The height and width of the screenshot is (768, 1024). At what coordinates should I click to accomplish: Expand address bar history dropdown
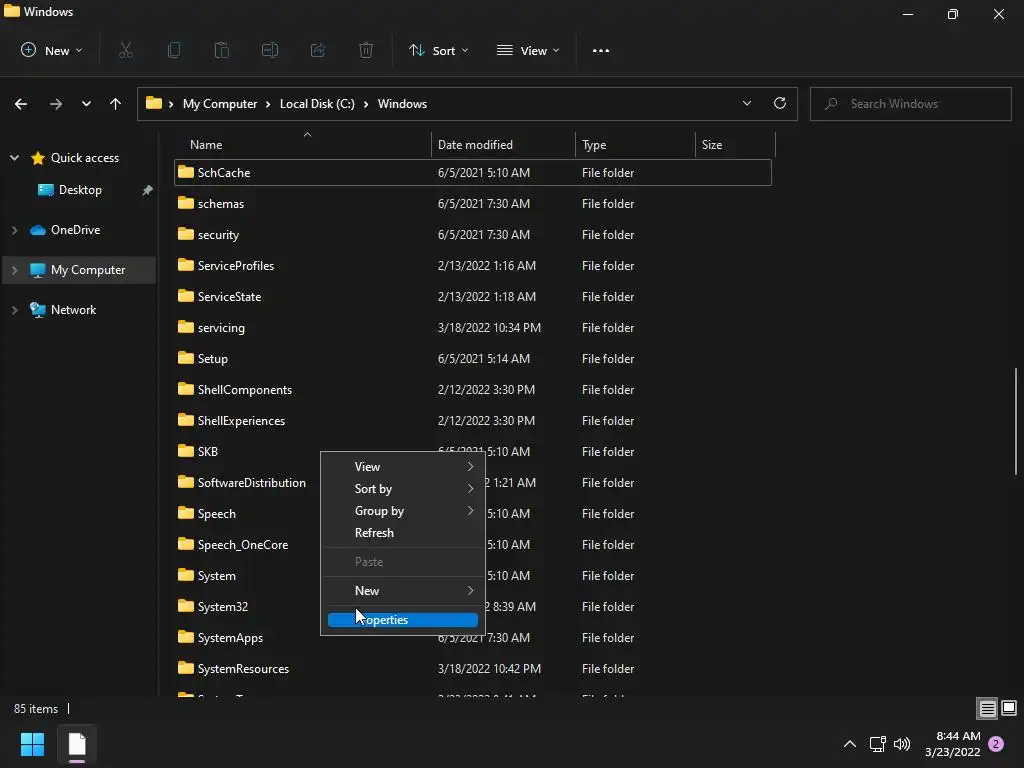click(746, 103)
